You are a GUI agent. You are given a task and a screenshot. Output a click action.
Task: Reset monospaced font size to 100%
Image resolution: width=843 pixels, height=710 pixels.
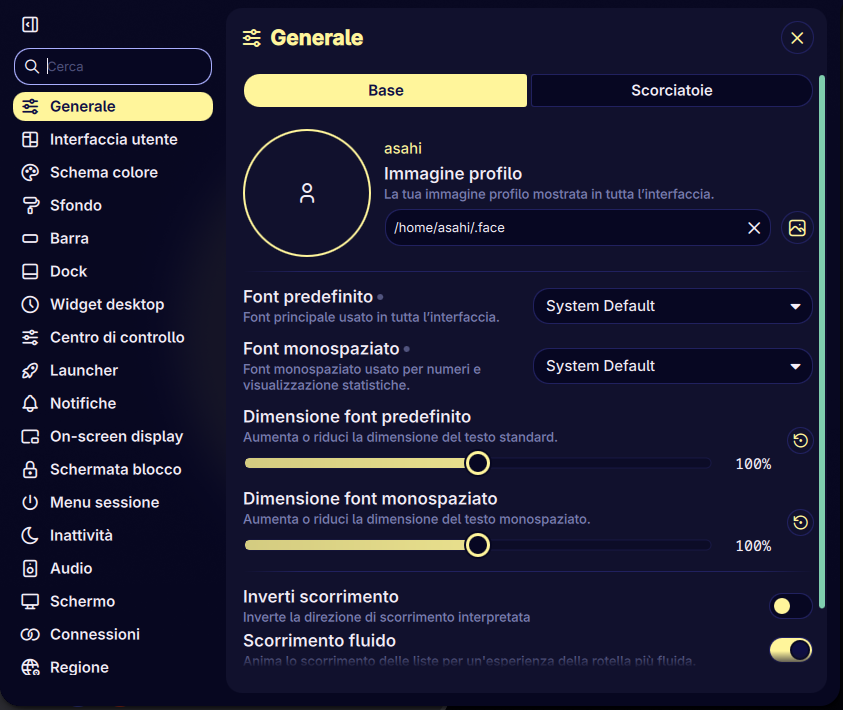[800, 522]
